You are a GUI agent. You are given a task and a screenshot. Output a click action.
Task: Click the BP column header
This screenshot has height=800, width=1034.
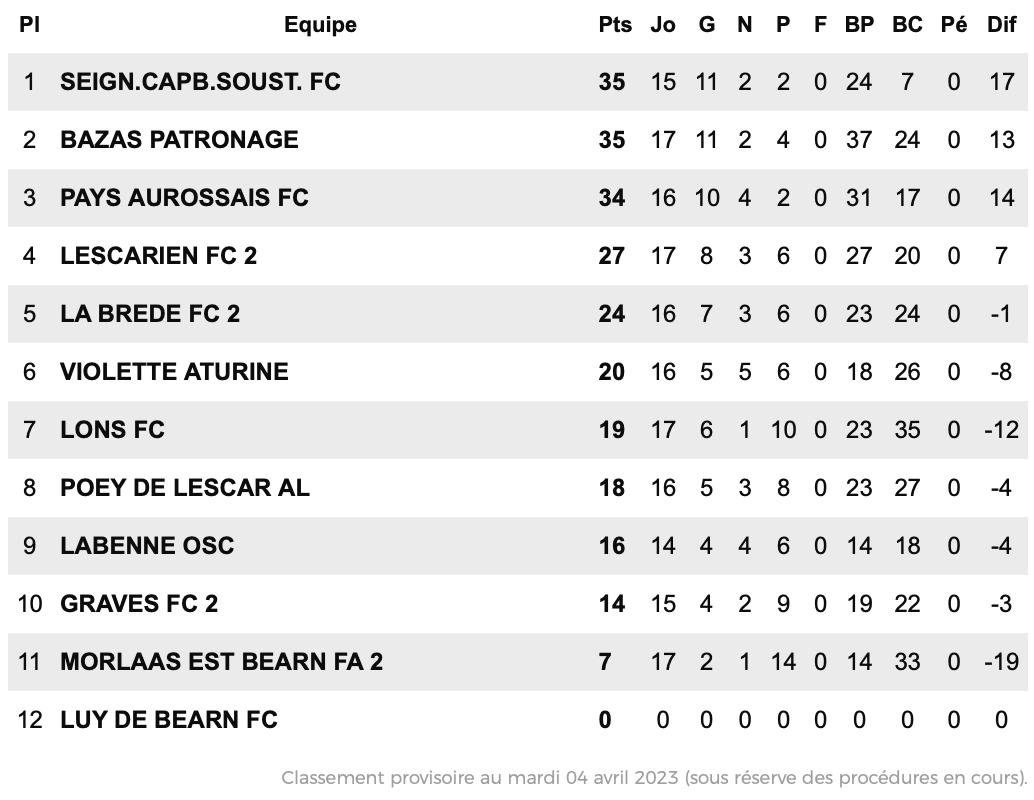[x=859, y=24]
